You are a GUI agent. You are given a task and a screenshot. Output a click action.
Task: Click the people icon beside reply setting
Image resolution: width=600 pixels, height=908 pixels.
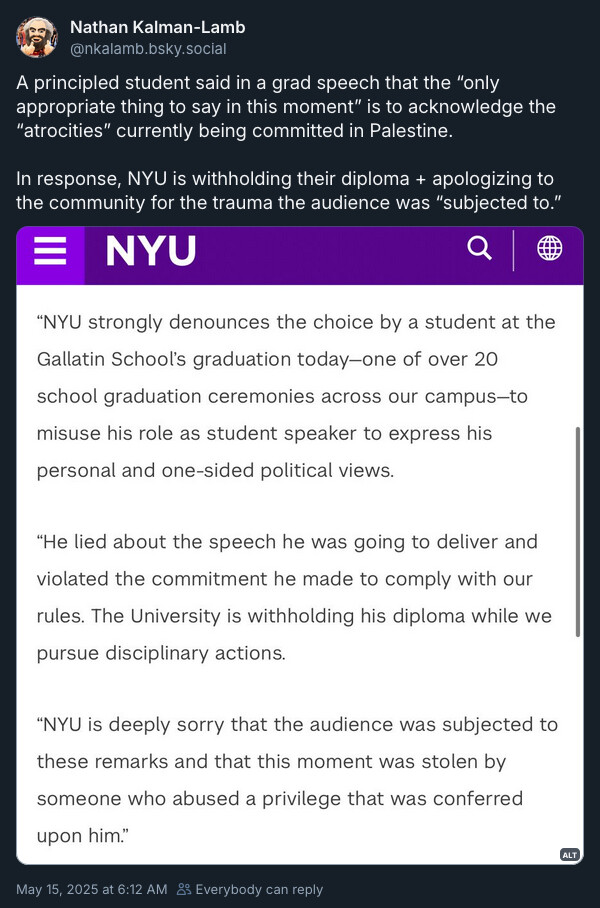pos(184,889)
